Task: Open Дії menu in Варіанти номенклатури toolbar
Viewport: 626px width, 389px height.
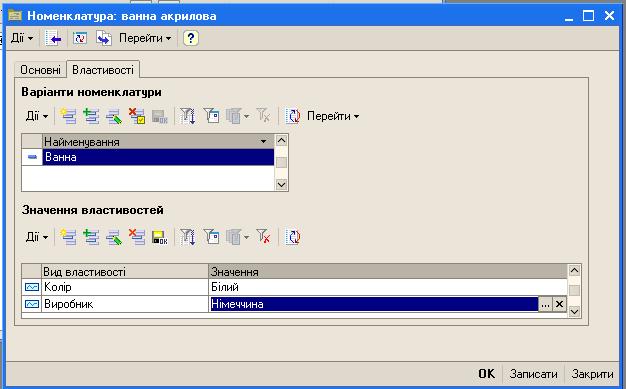Action: point(37,116)
